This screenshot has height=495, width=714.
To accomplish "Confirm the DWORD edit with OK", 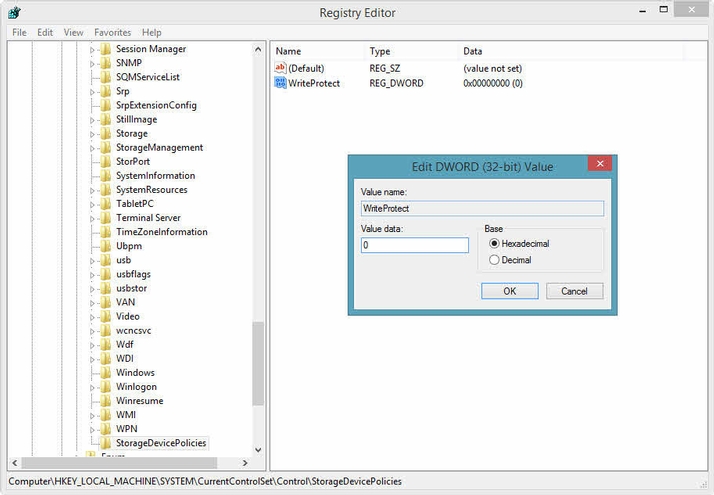I will (510, 291).
